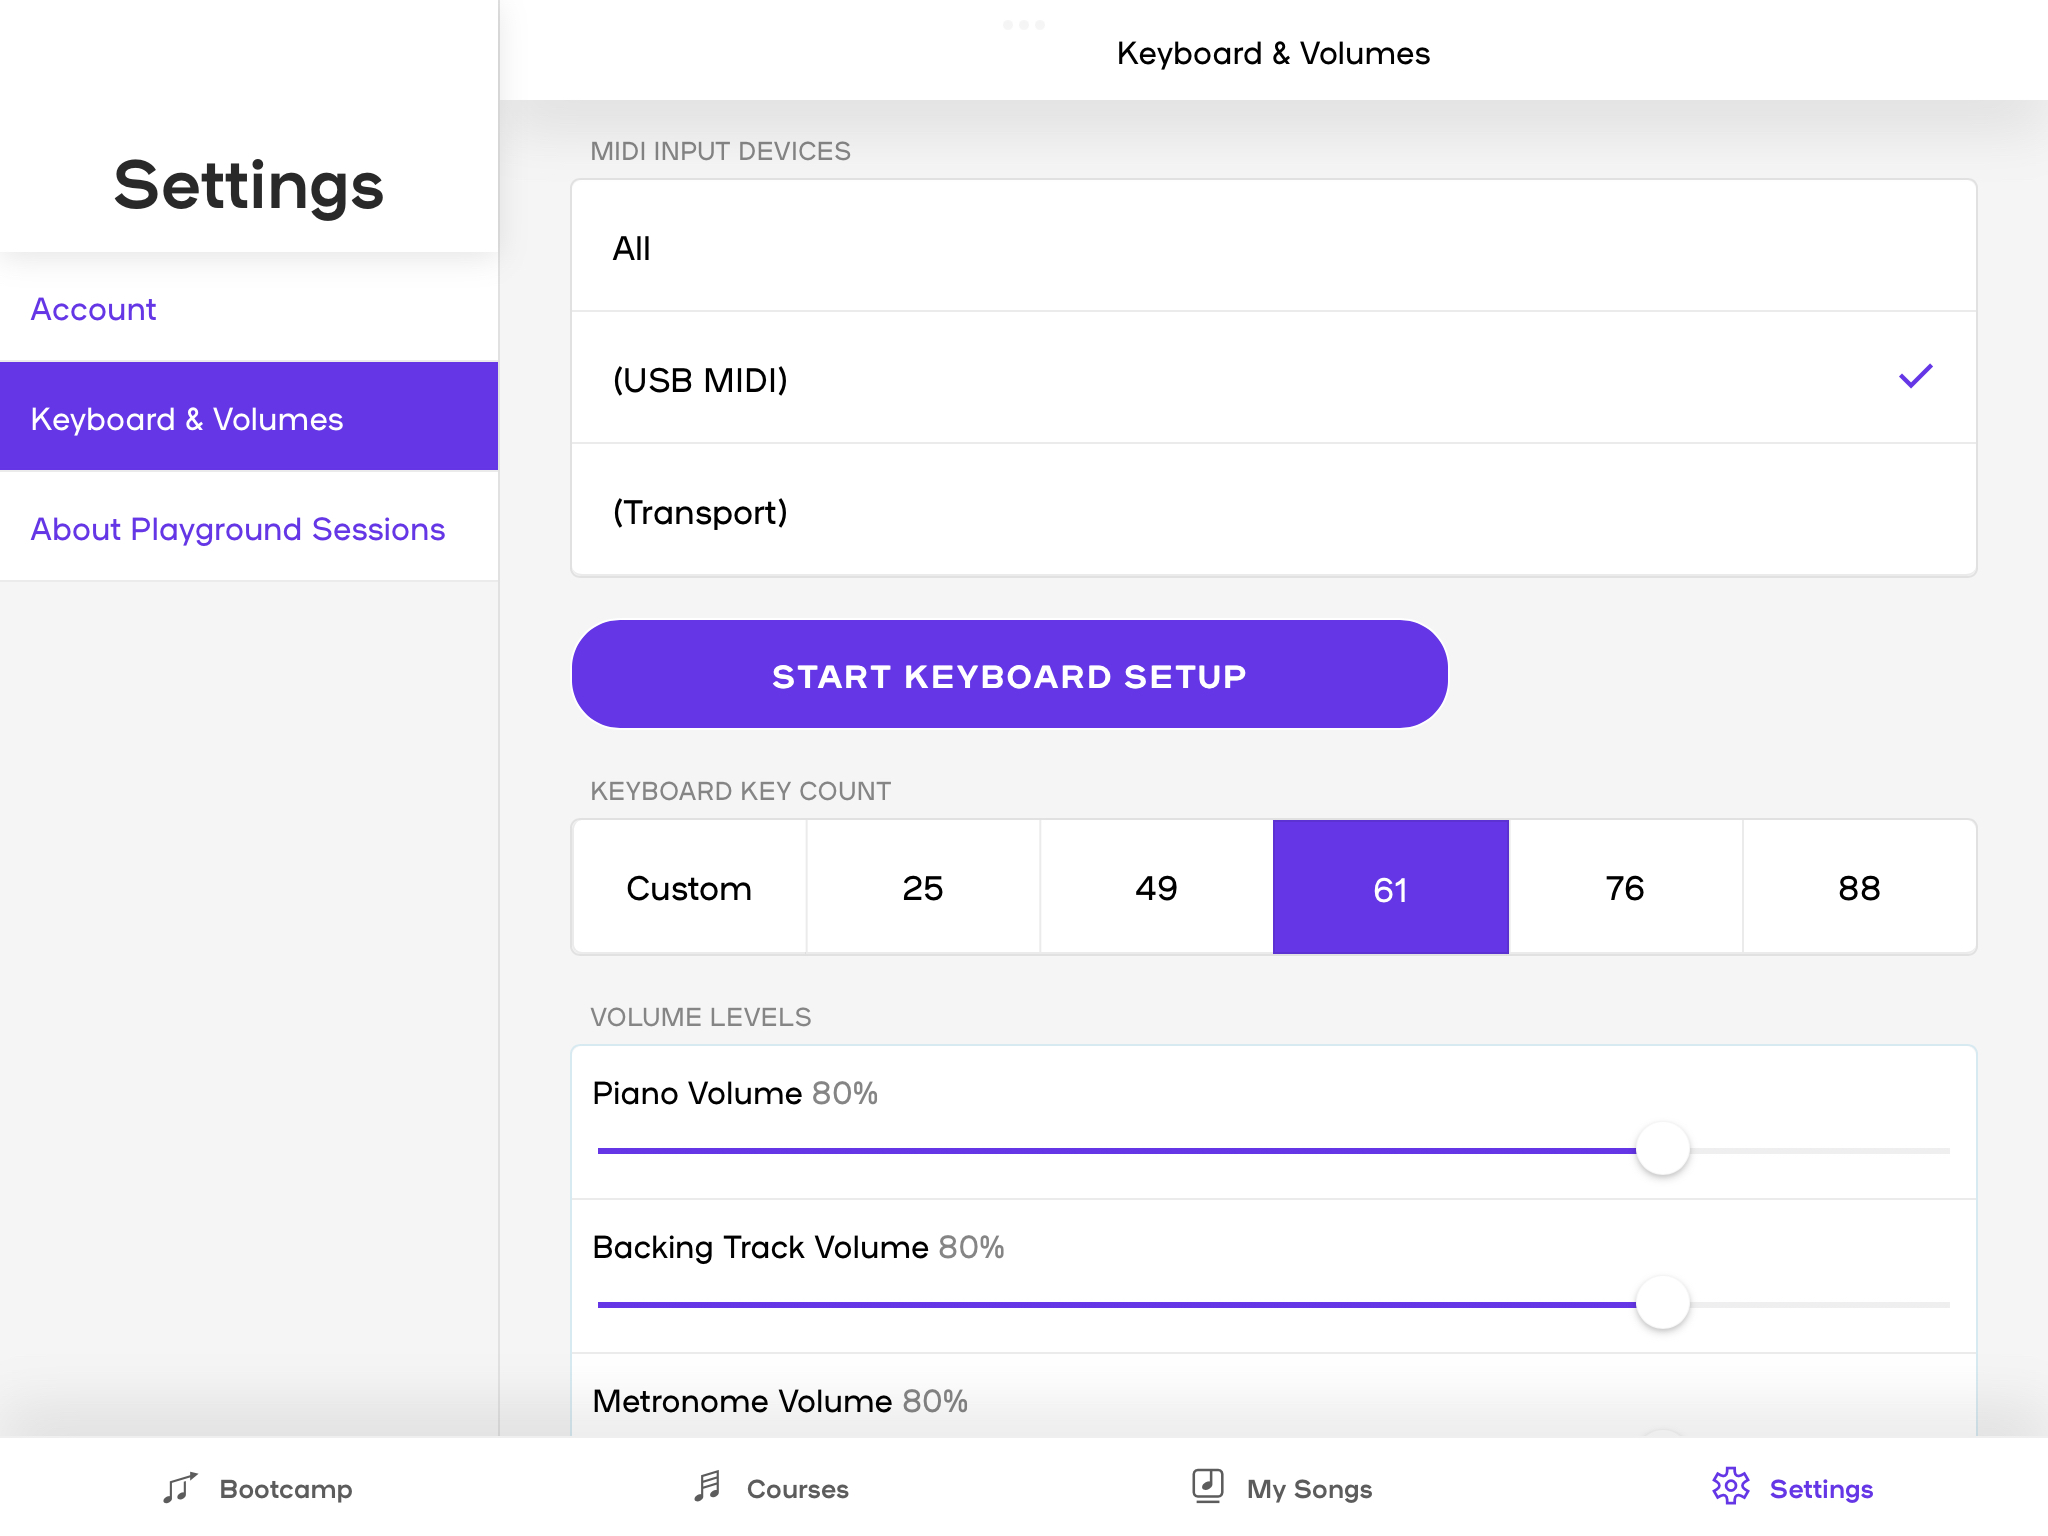This screenshot has width=2048, height=1536.
Task: Click the Courses sheet music icon
Action: click(708, 1487)
